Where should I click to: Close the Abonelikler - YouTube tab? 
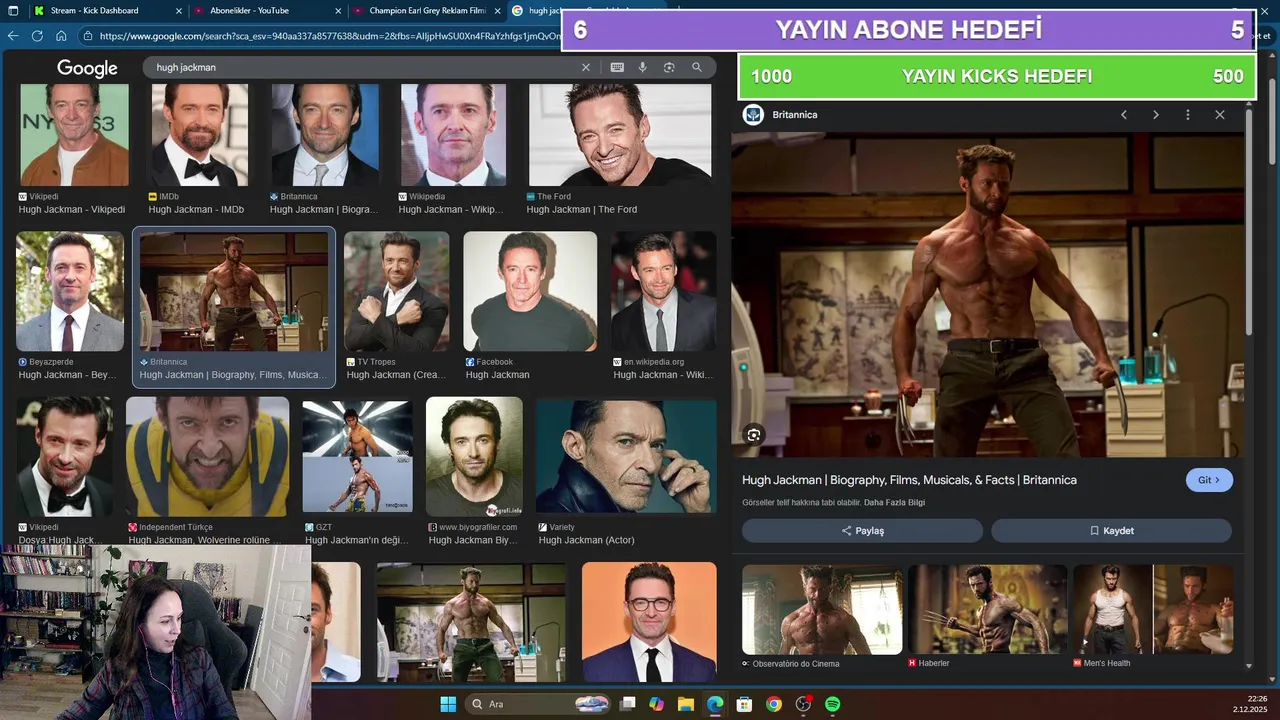338,11
